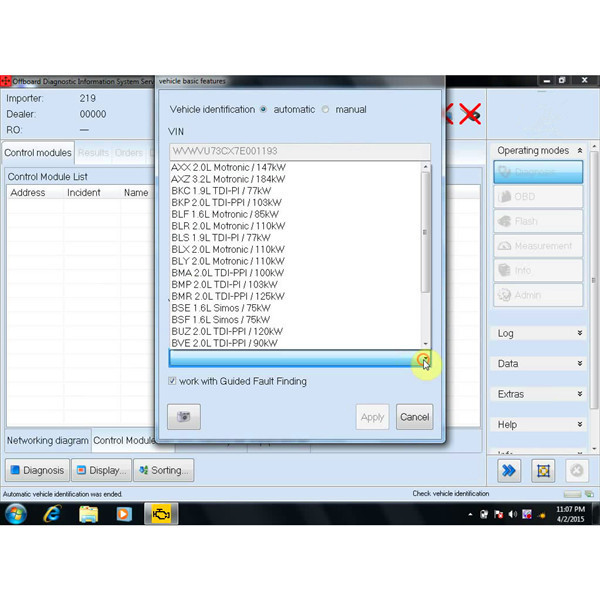Select the Info operating mode
This screenshot has width=600, height=600.
click(x=538, y=270)
